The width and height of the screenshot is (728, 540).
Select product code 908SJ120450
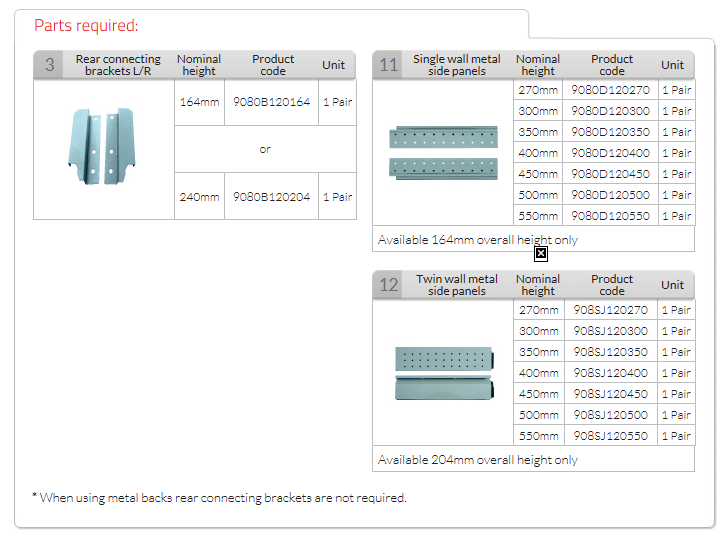pos(610,394)
